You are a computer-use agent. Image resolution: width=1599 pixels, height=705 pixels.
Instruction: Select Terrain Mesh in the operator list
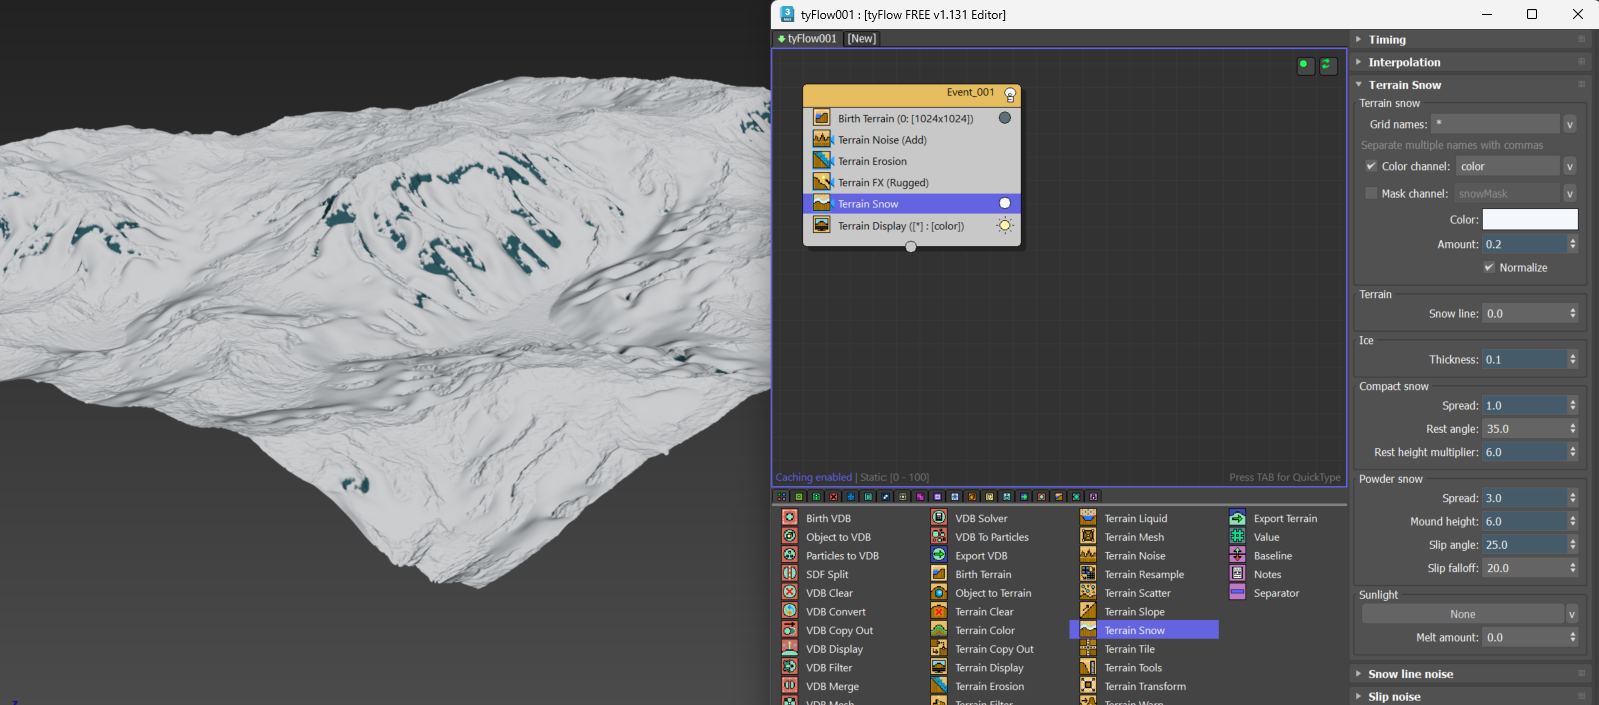point(1134,537)
